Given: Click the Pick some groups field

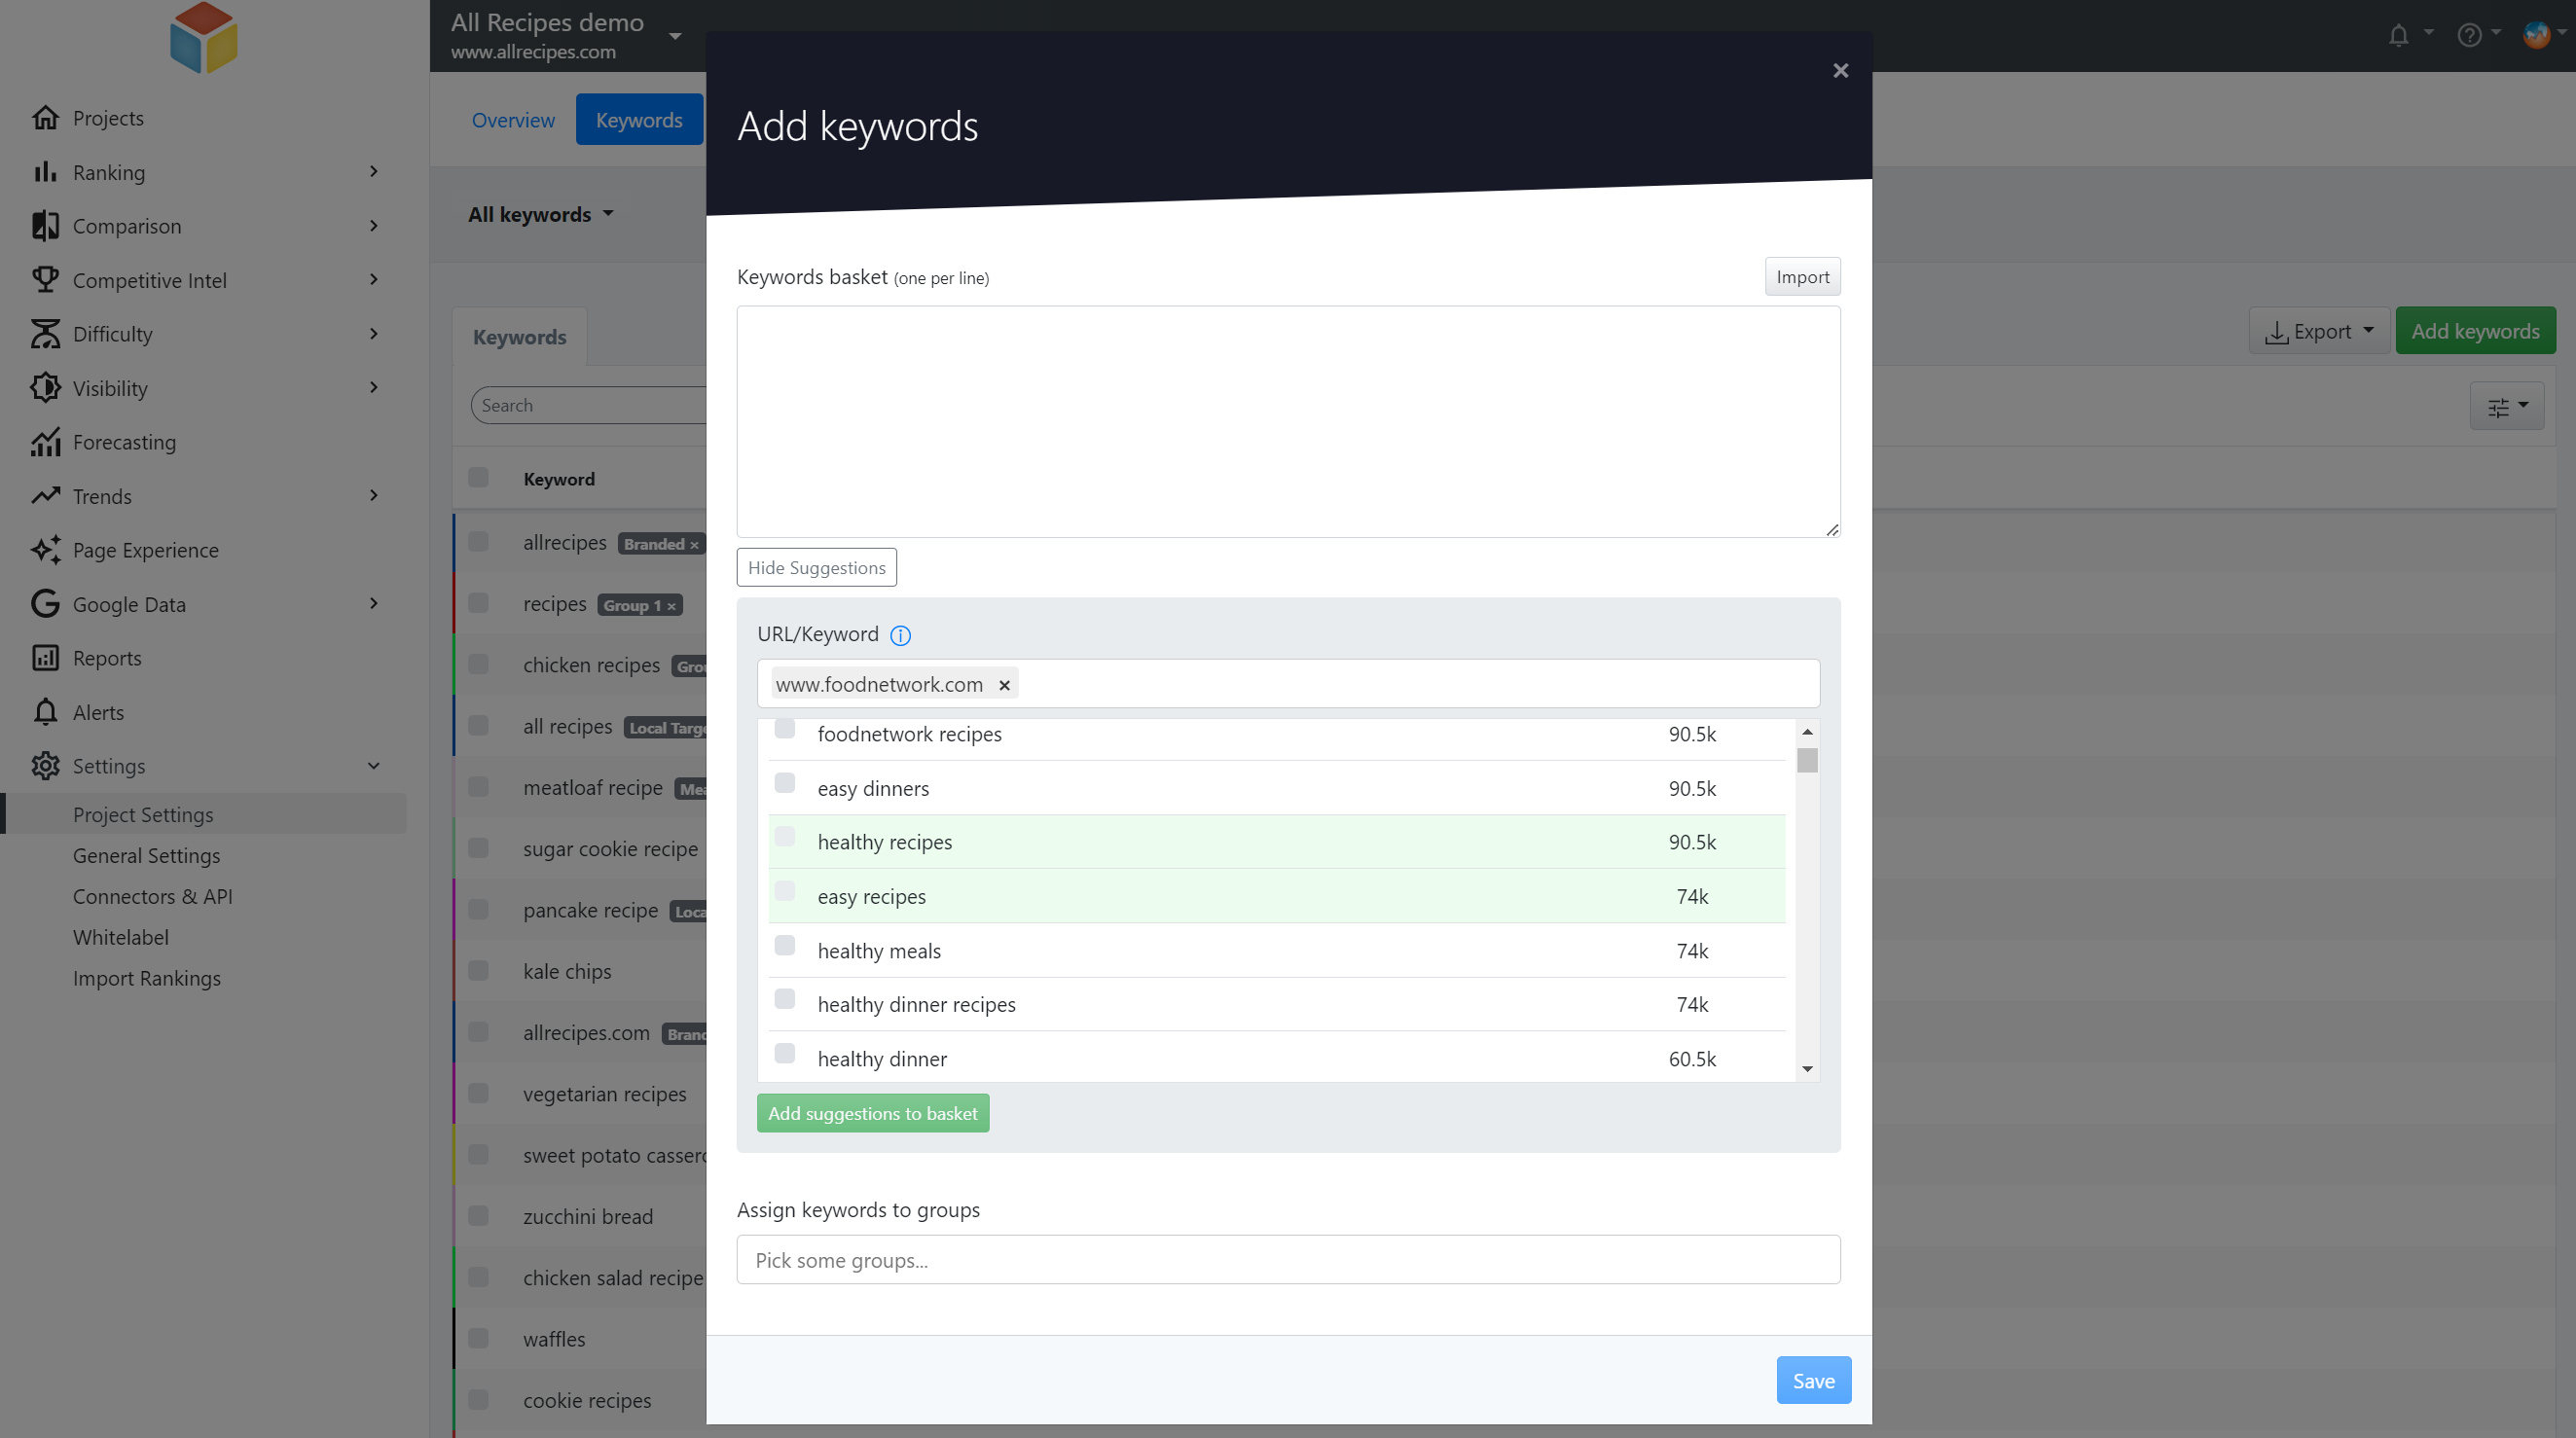Looking at the screenshot, I should pyautogui.click(x=1287, y=1260).
